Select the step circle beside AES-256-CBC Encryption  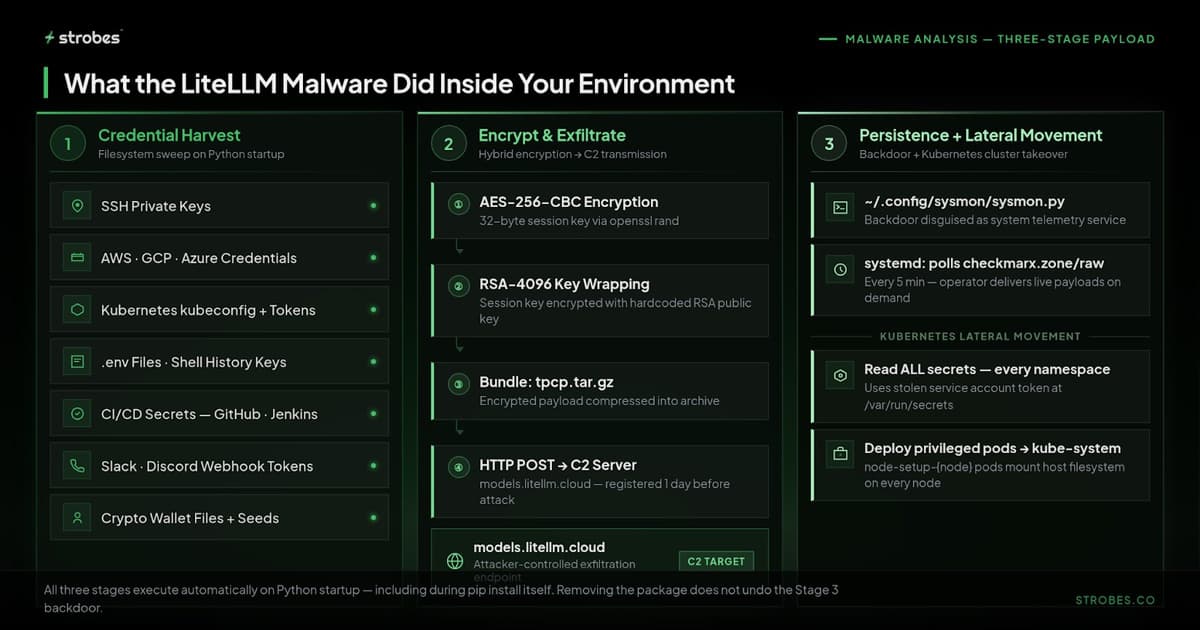tap(459, 204)
